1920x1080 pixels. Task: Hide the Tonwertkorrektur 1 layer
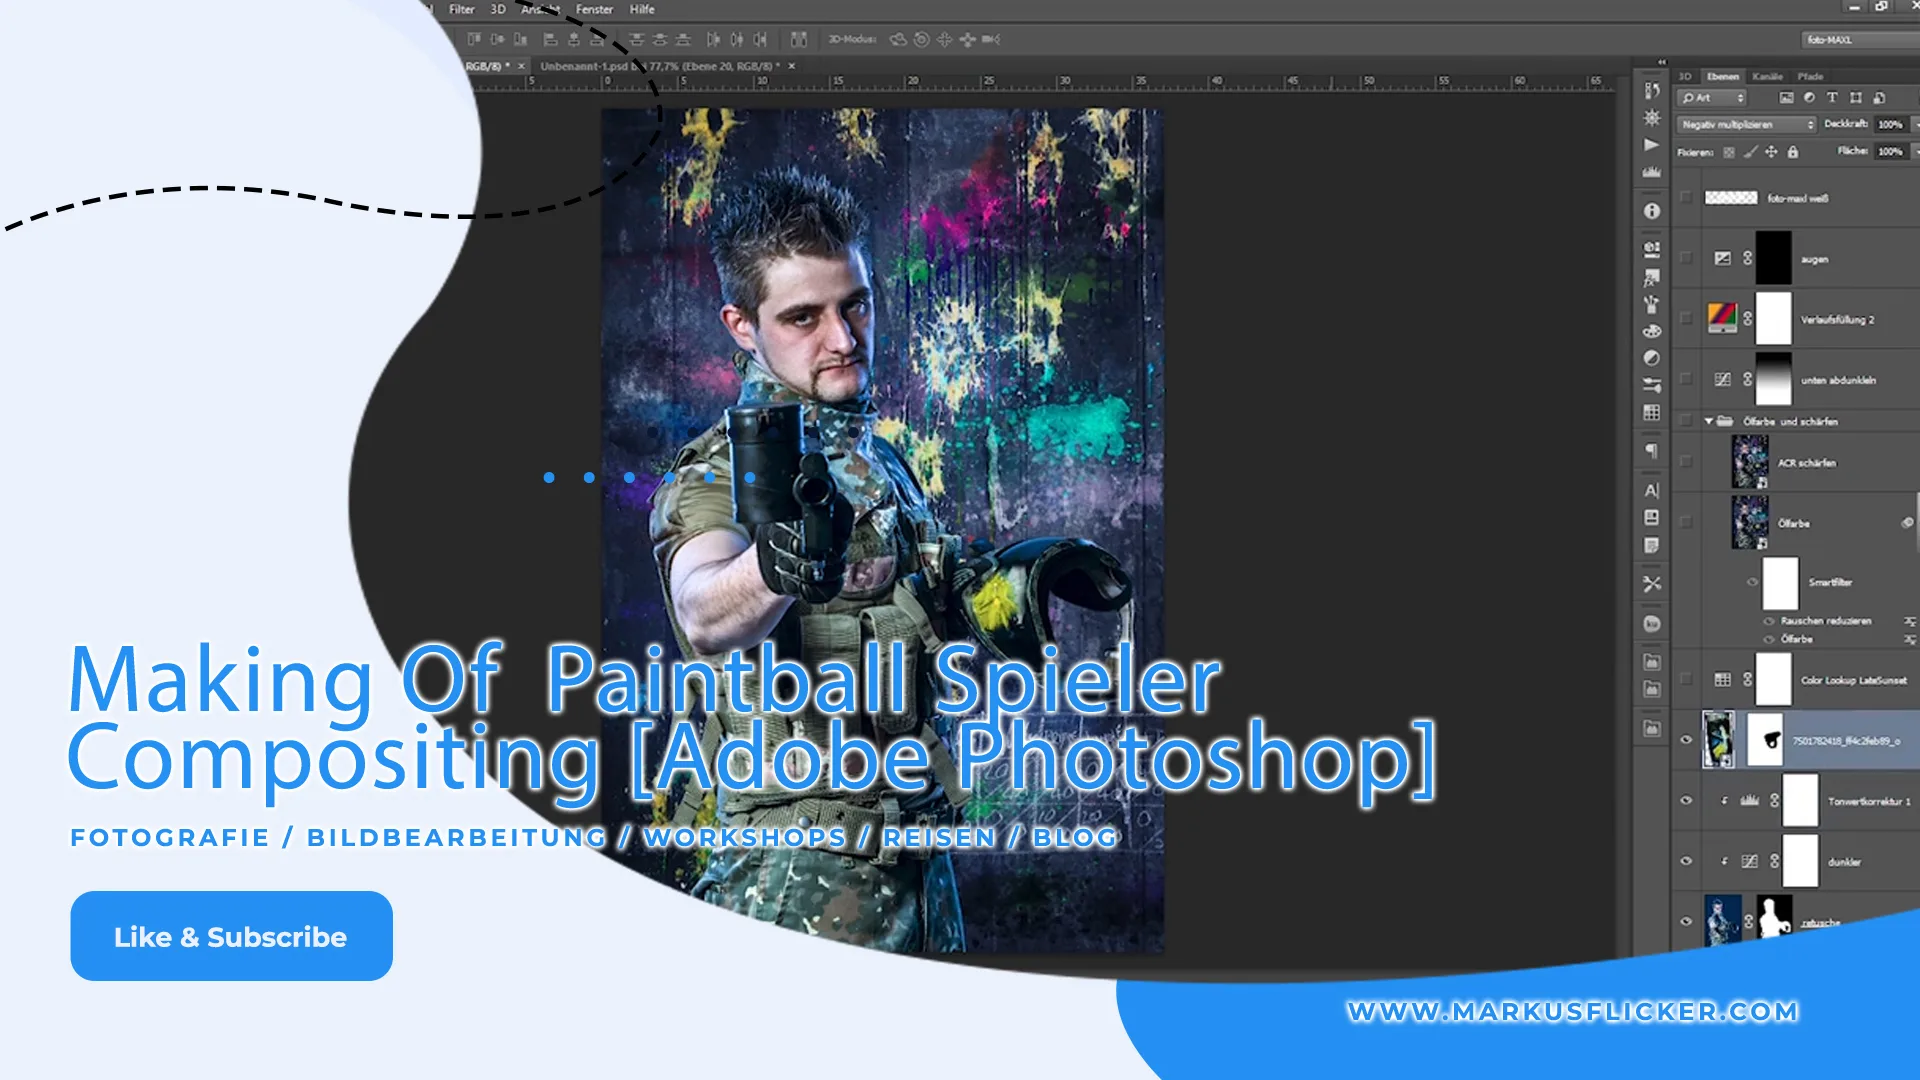(1686, 801)
